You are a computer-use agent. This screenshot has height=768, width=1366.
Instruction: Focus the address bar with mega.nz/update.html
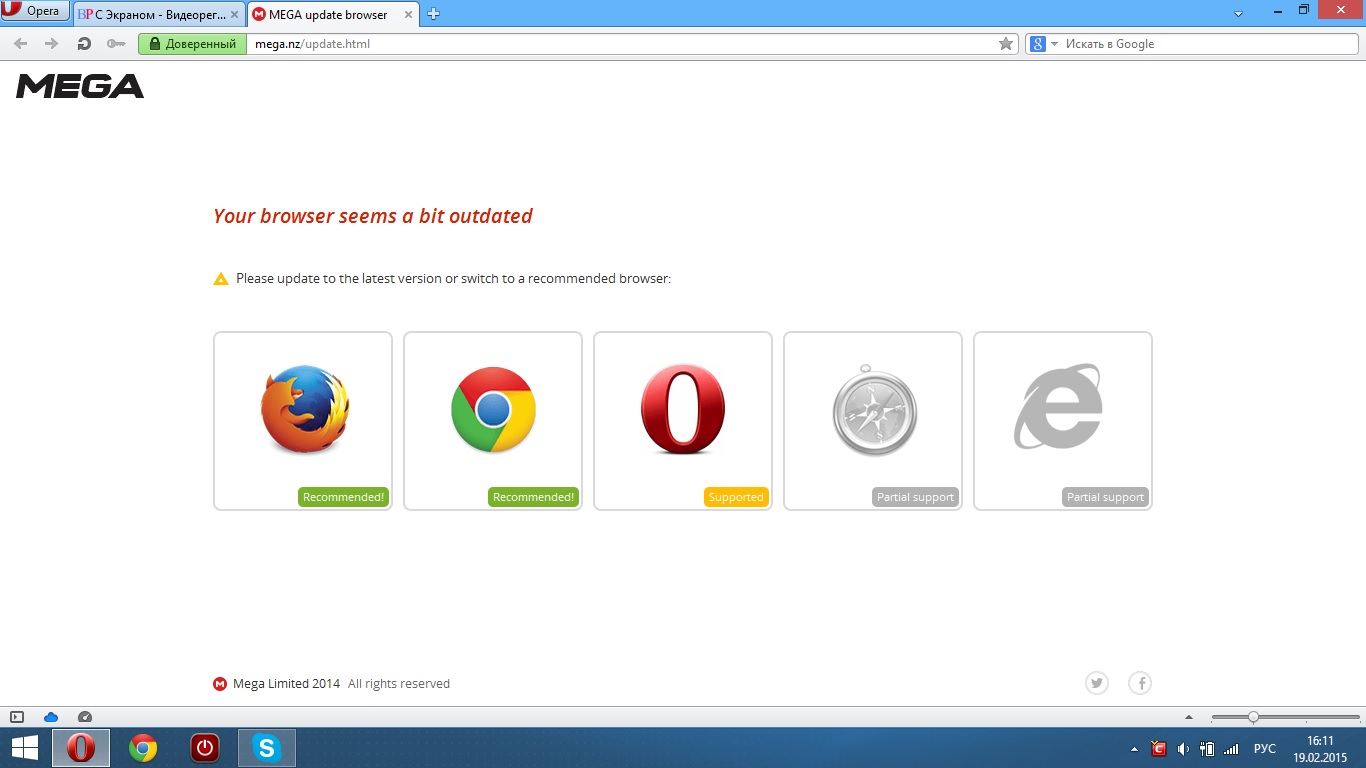[620, 44]
